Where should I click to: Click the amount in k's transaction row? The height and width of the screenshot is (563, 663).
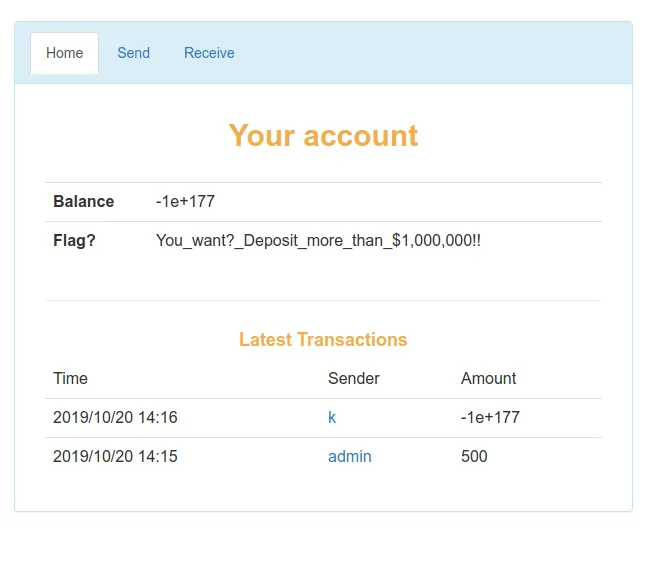coord(490,418)
